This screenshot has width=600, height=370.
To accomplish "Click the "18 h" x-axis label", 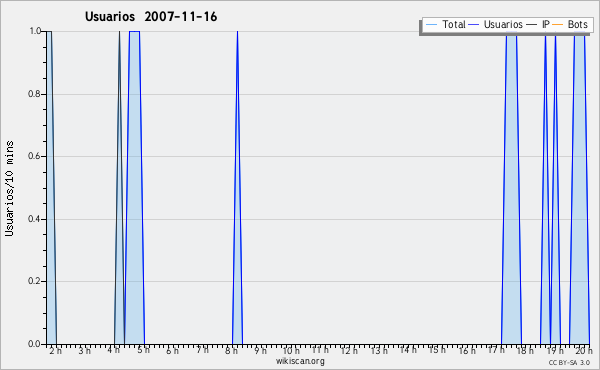I will [x=525, y=350].
